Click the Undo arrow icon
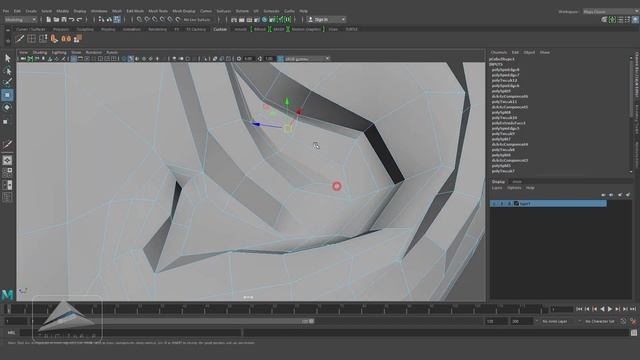Screen dimensions: 640x360 [71, 19]
